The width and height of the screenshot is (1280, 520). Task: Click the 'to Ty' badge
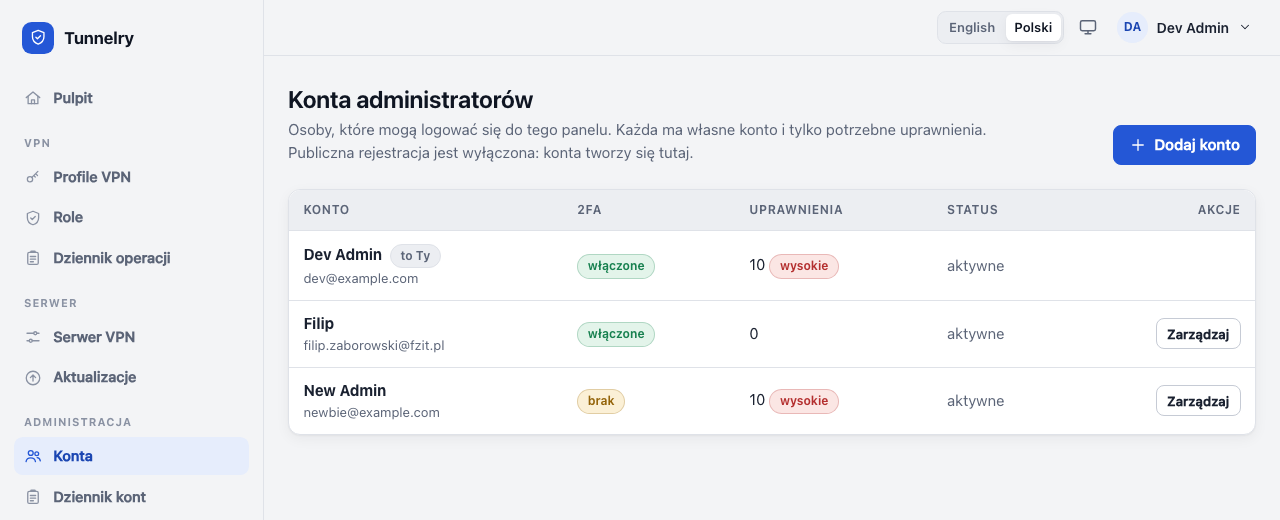(x=415, y=256)
